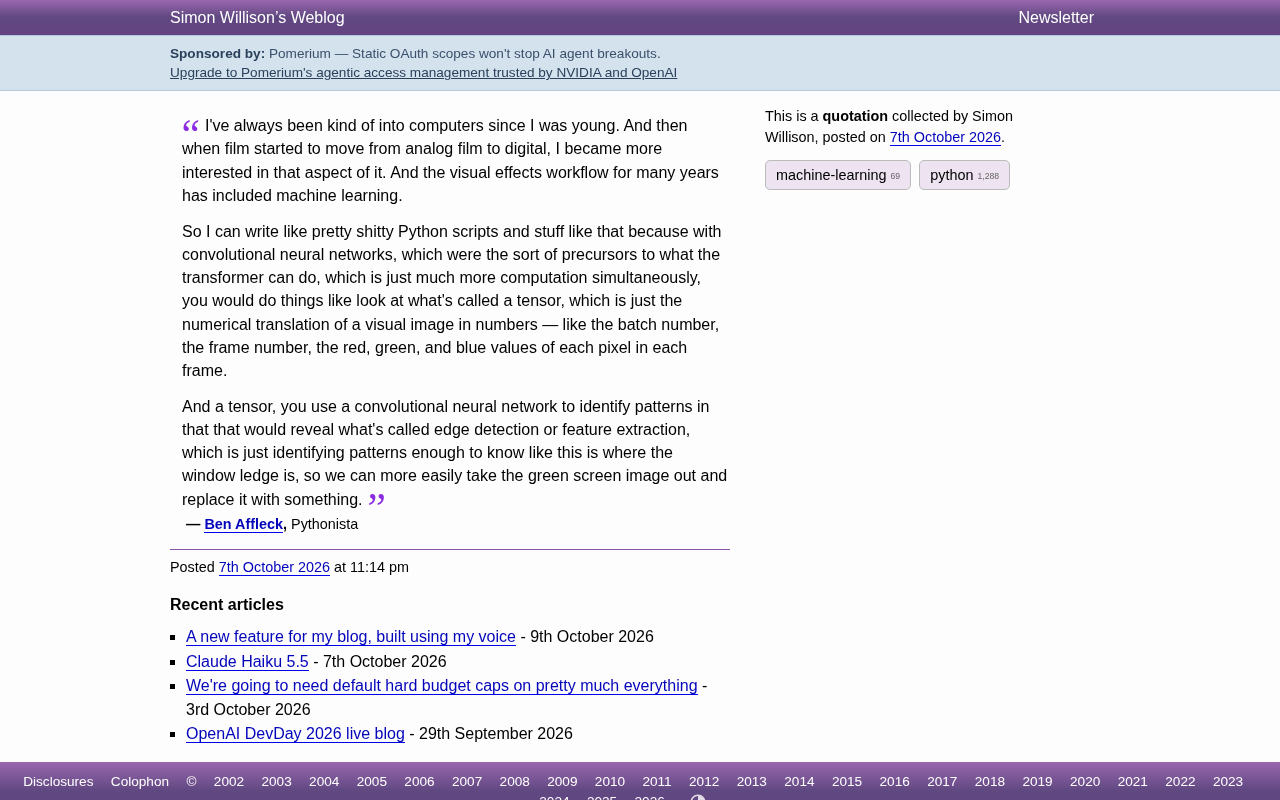Go to the 2022 archive
The image size is (1280, 800).
coord(1180,781)
